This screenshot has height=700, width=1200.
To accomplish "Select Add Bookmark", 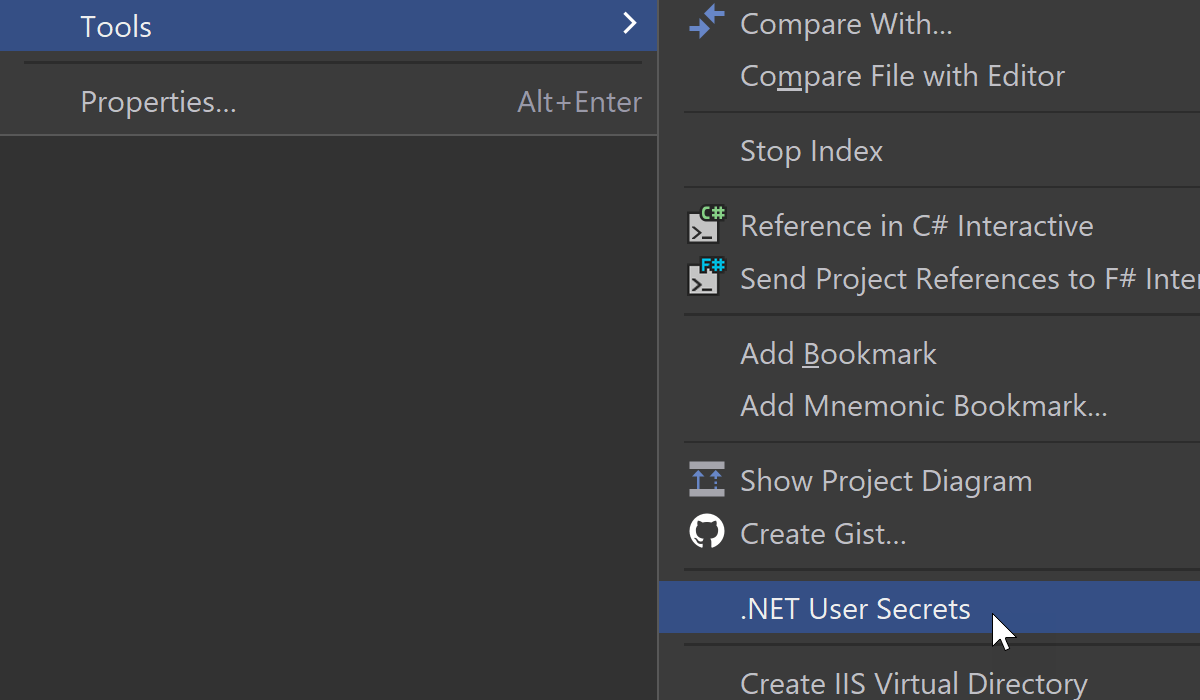I will tap(838, 354).
